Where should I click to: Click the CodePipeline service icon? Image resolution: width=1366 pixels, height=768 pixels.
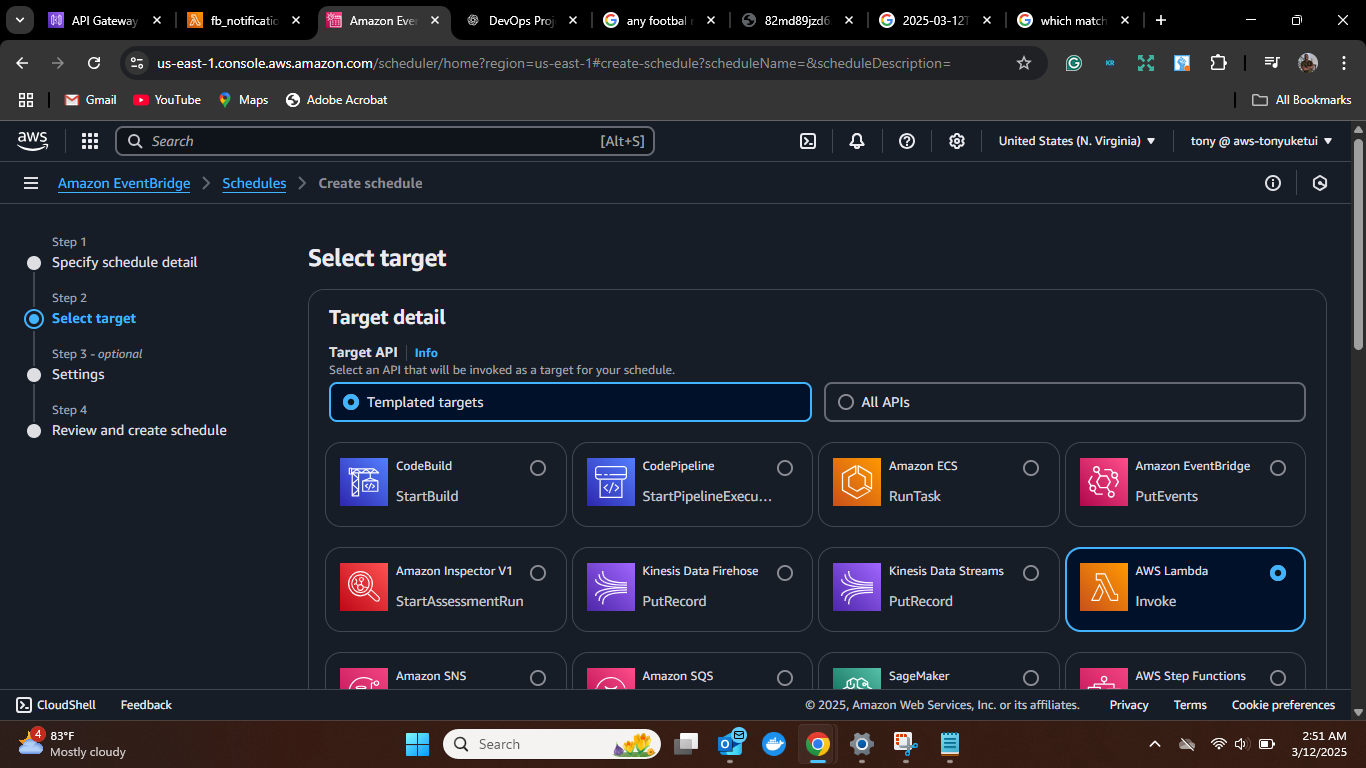coord(611,482)
